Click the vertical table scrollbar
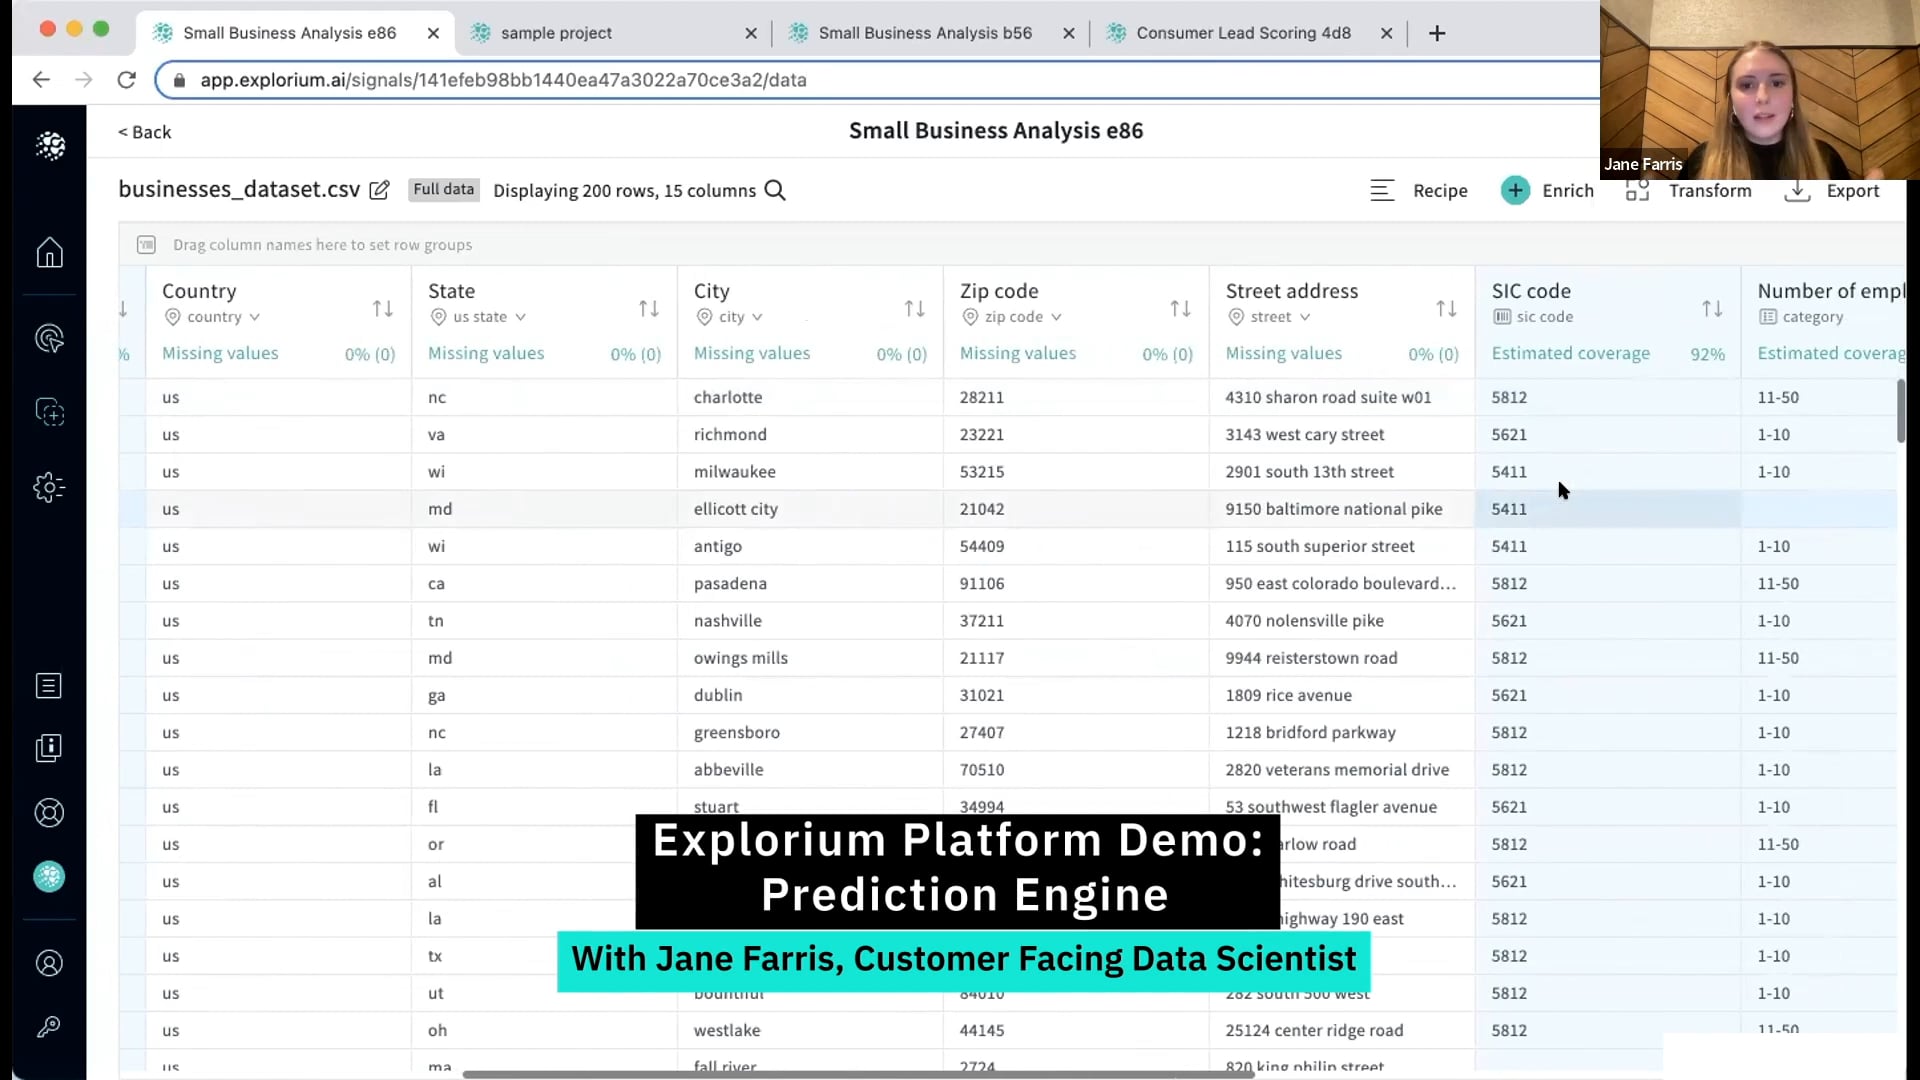 tap(1901, 411)
